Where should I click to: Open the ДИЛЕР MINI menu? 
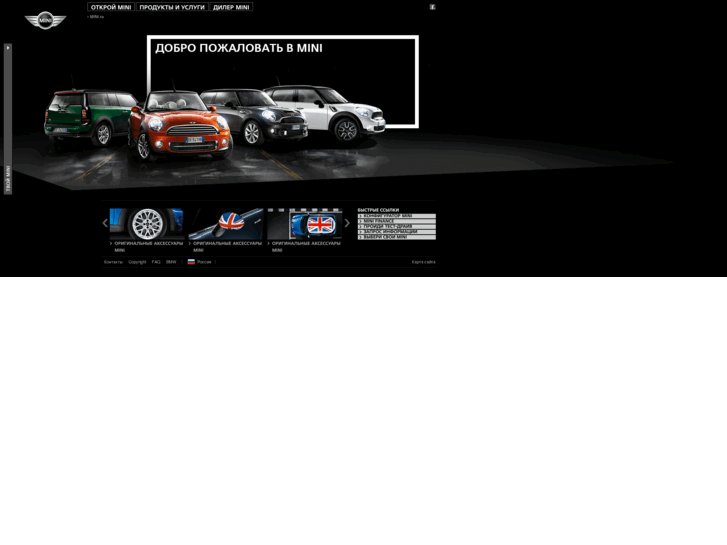pyautogui.click(x=231, y=7)
